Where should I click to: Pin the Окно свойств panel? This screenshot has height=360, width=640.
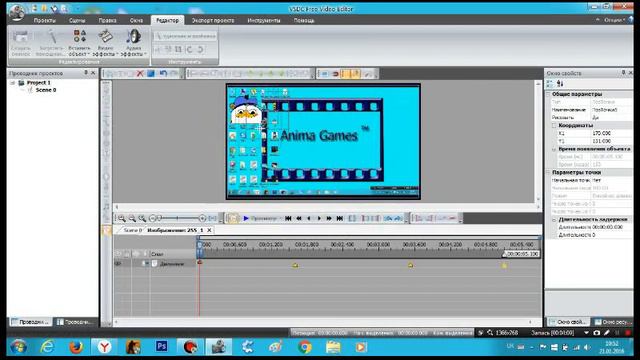(x=623, y=73)
